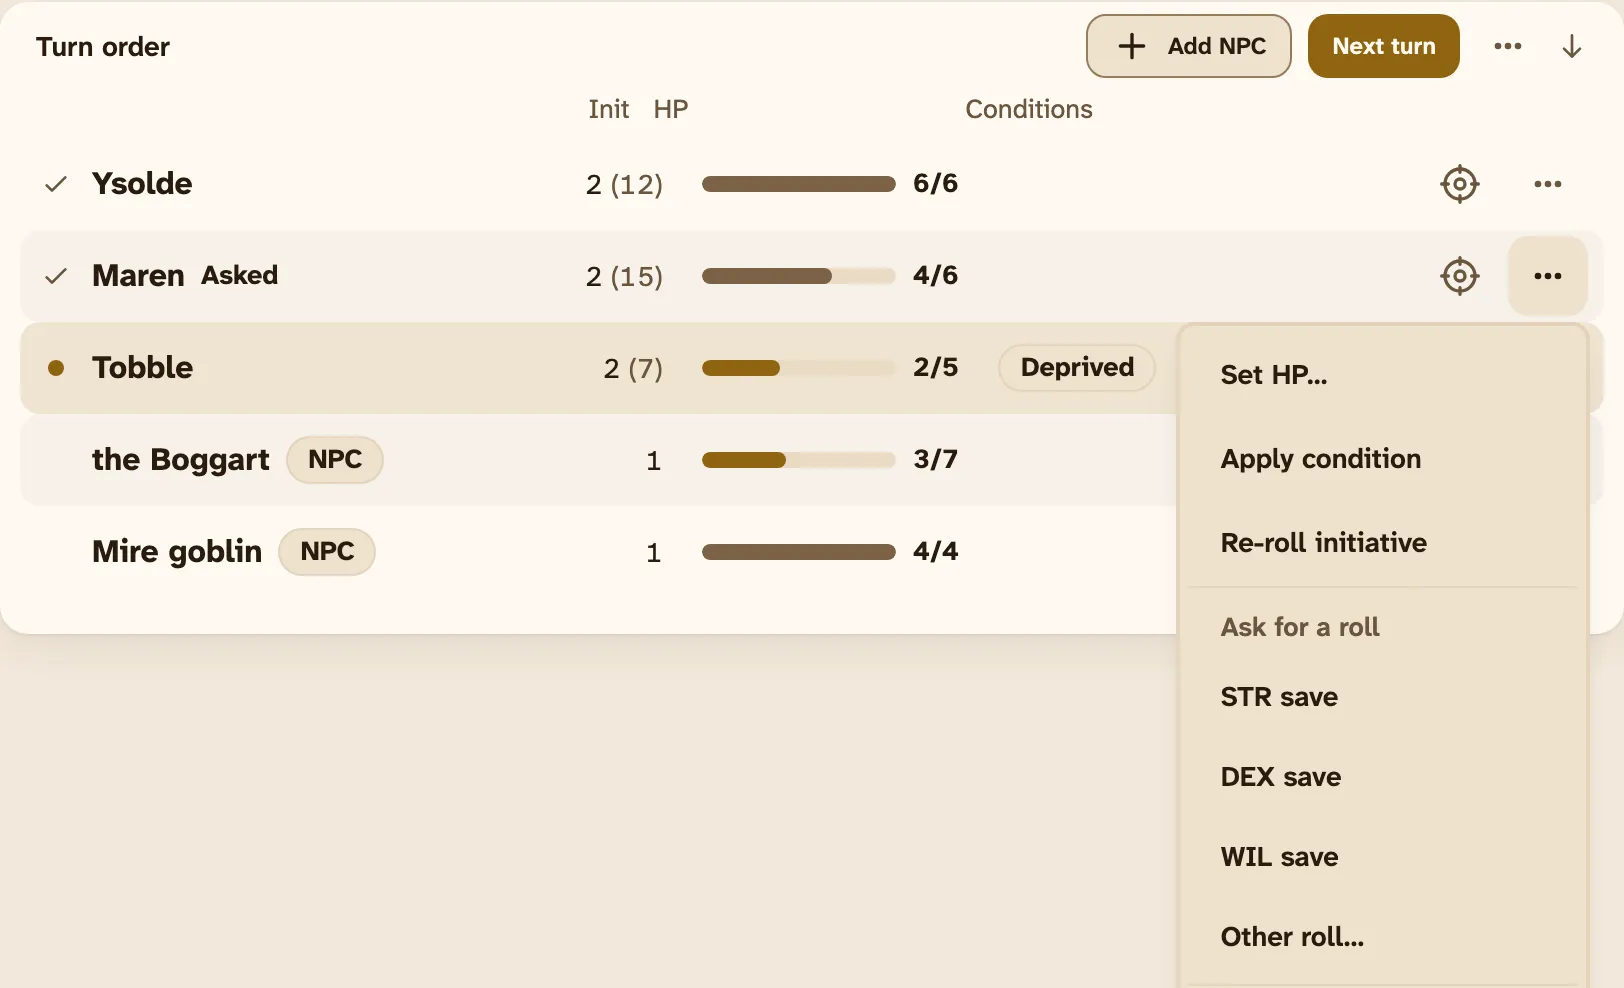Viewport: 1624px width, 988px height.
Task: Open the turn order header three-dot menu
Action: (x=1508, y=46)
